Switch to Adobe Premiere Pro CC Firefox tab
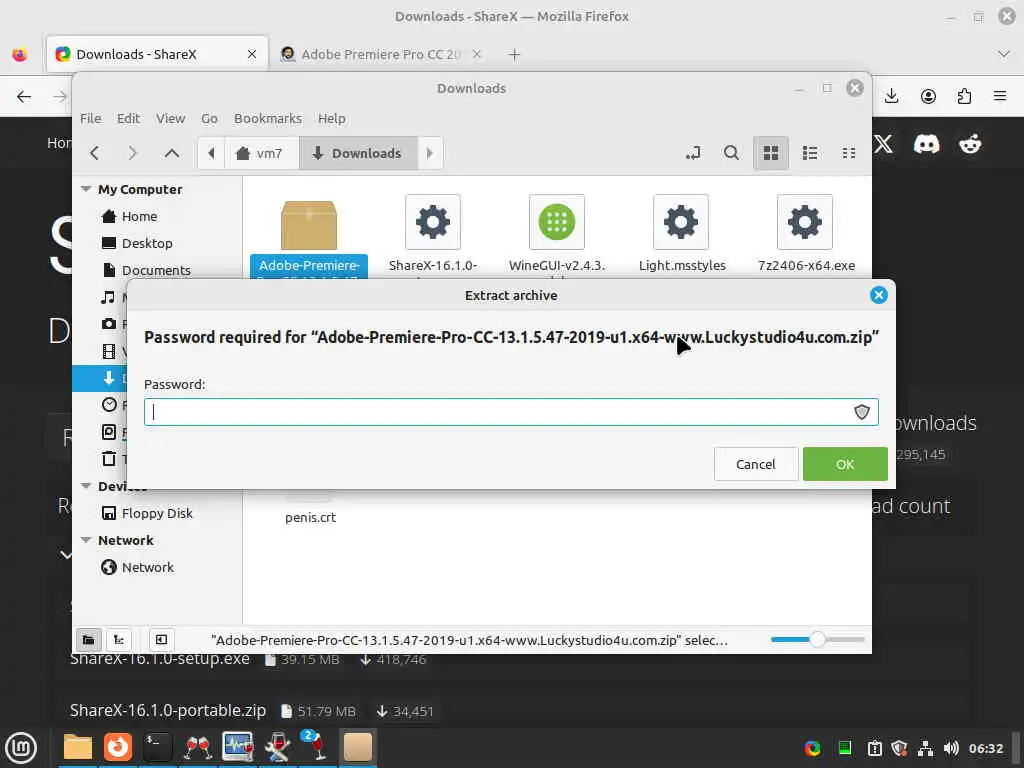The width and height of the screenshot is (1024, 768). click(x=380, y=54)
